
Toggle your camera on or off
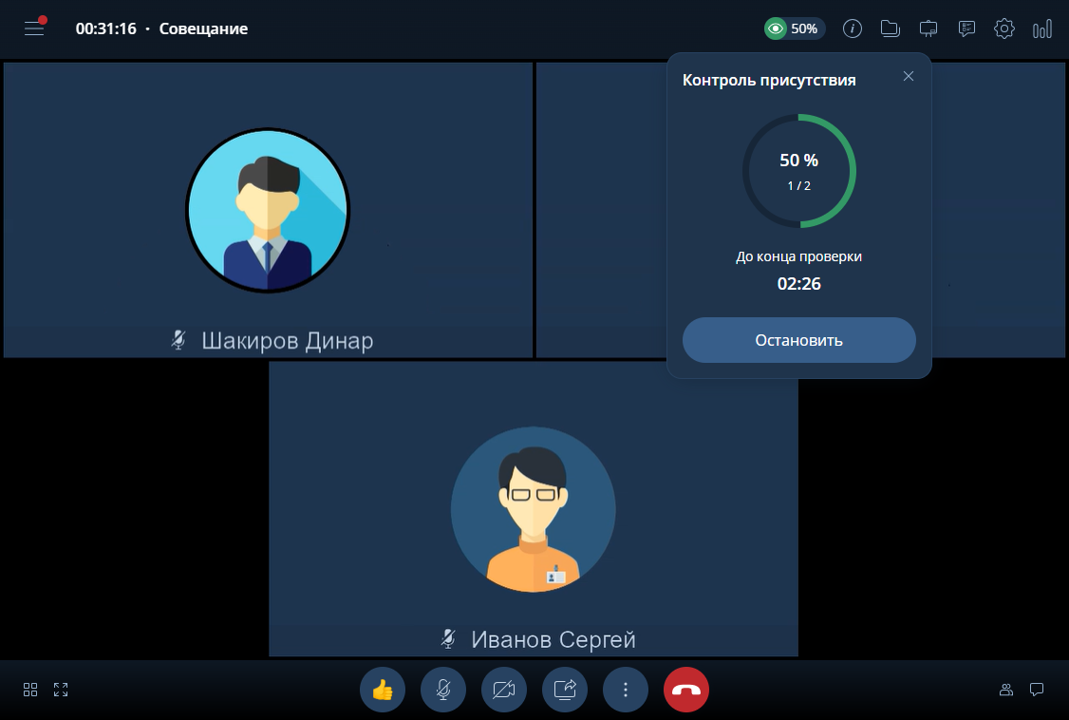[x=504, y=690]
